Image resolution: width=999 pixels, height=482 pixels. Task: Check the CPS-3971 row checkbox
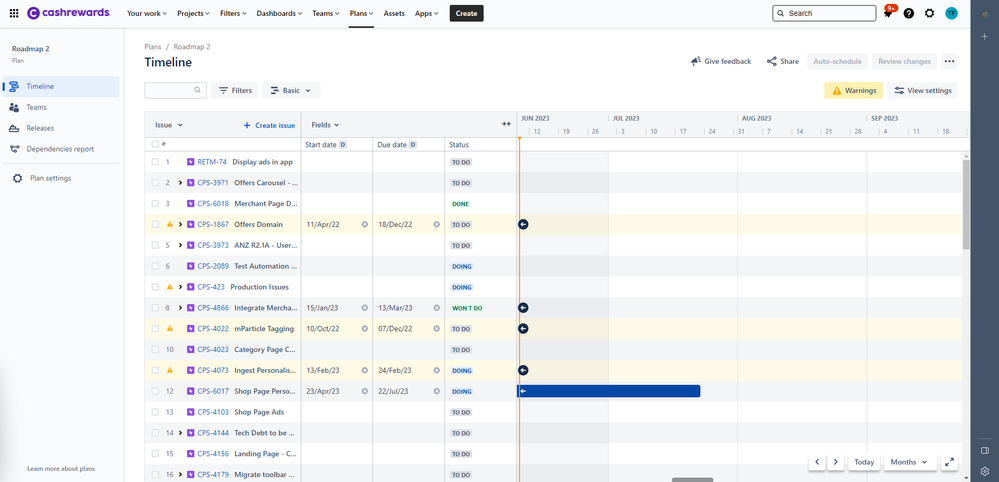coord(155,183)
